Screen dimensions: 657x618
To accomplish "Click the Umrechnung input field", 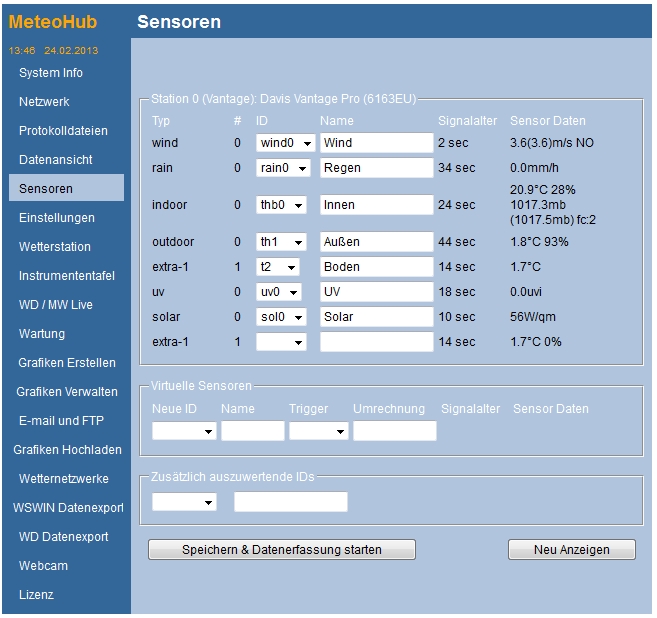I will pyautogui.click(x=394, y=431).
